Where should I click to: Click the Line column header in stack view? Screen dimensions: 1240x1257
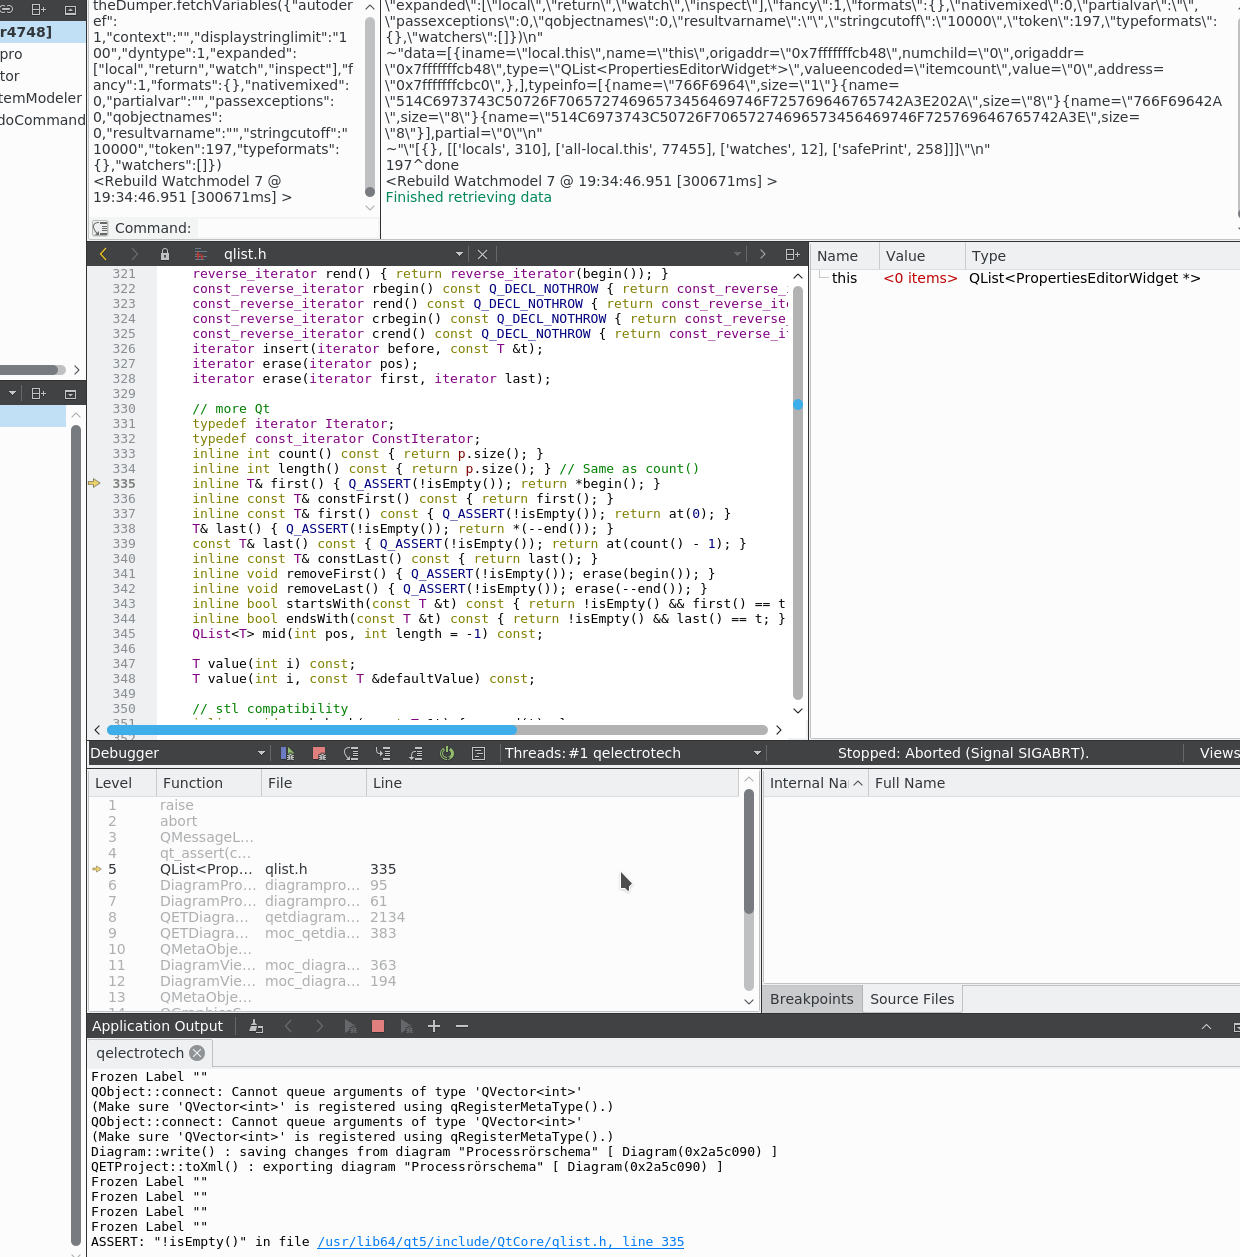click(x=553, y=783)
